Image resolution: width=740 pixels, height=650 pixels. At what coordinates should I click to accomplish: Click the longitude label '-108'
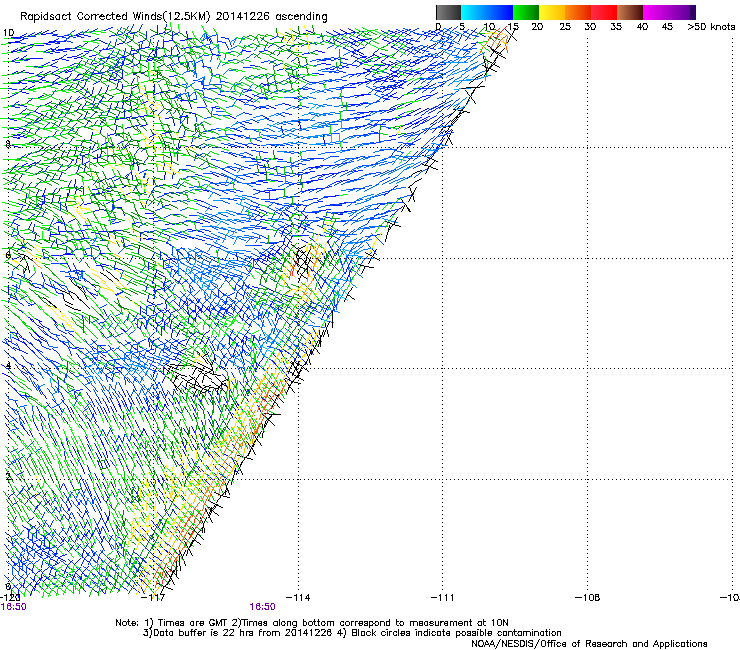587,598
